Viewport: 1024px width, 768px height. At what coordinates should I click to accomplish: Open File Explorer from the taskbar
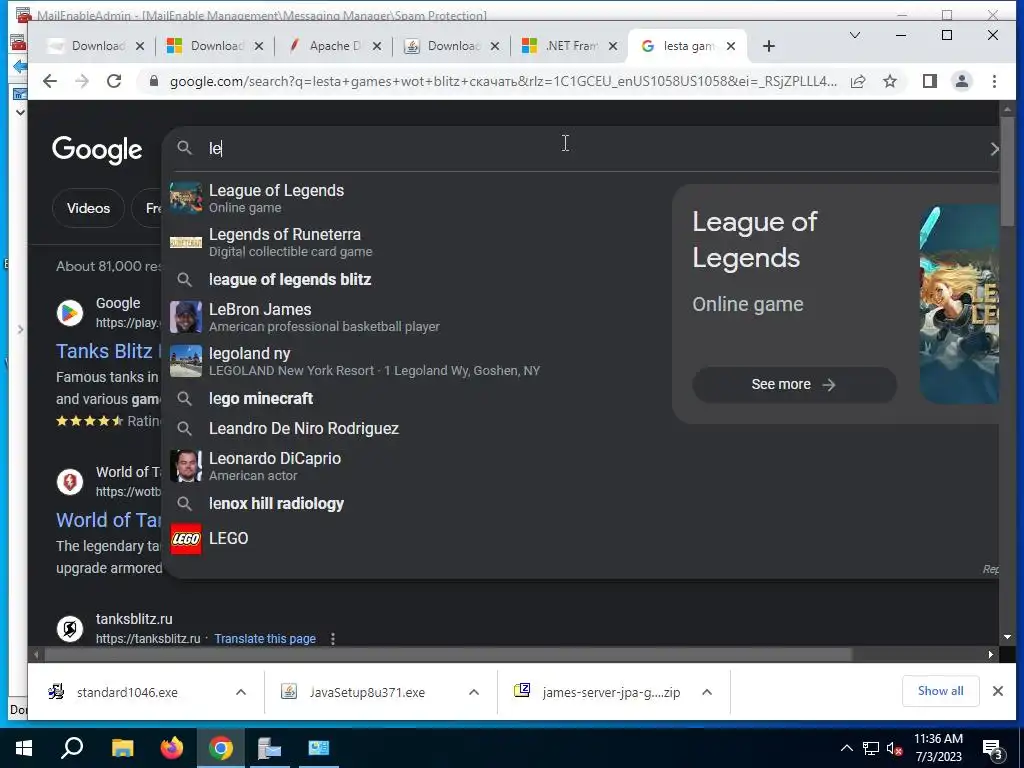(x=123, y=748)
